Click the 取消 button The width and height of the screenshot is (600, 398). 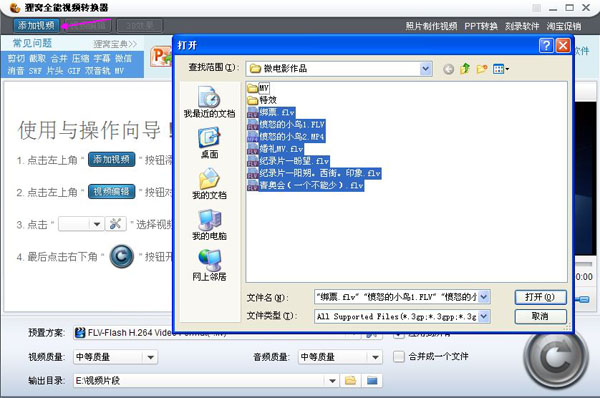coord(540,316)
